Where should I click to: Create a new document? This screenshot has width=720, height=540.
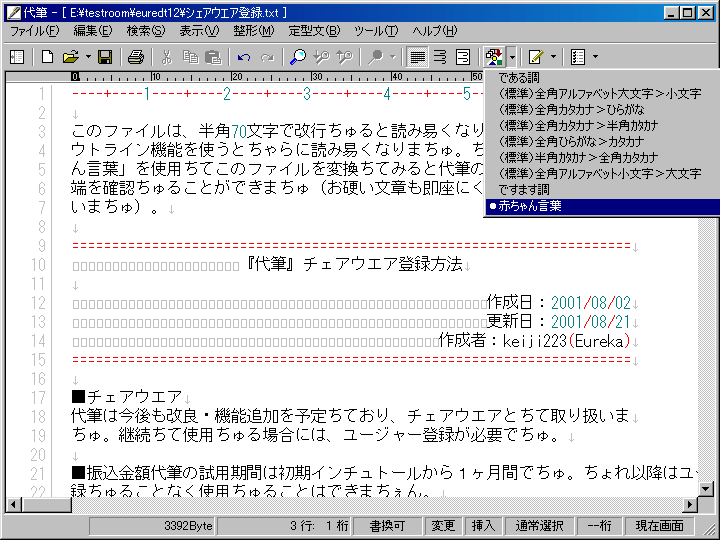(47, 57)
